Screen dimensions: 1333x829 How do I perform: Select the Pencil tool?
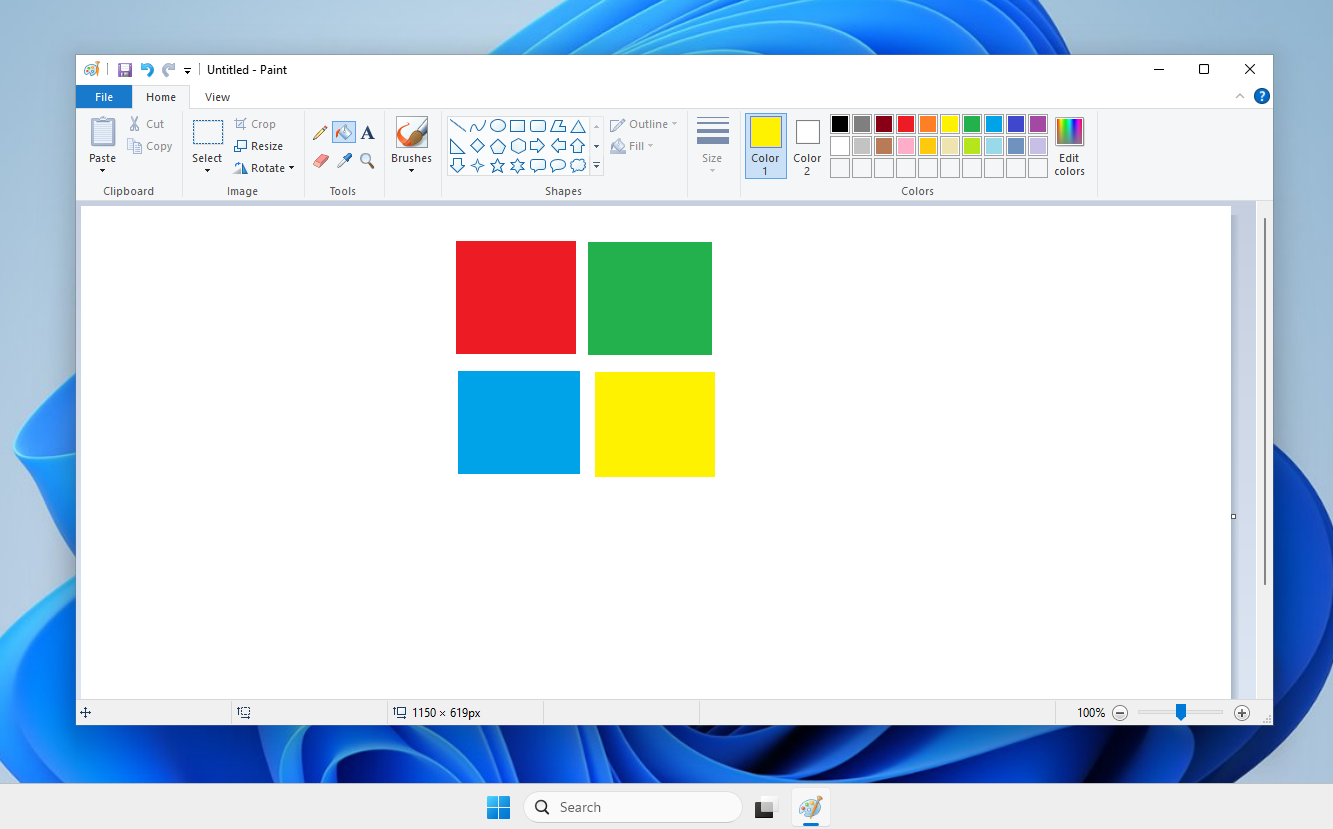tap(319, 132)
